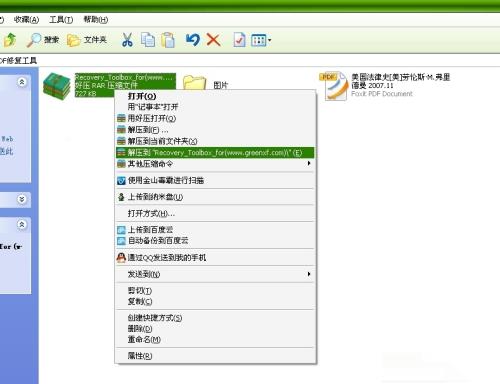Open the 收藏(A) menu
Viewport: 500px width, 384px height.
point(26,20)
